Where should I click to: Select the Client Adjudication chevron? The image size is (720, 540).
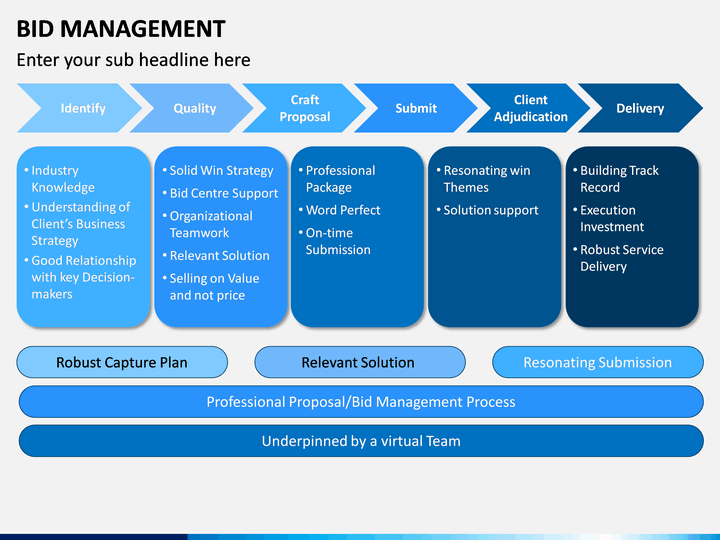pyautogui.click(x=529, y=108)
